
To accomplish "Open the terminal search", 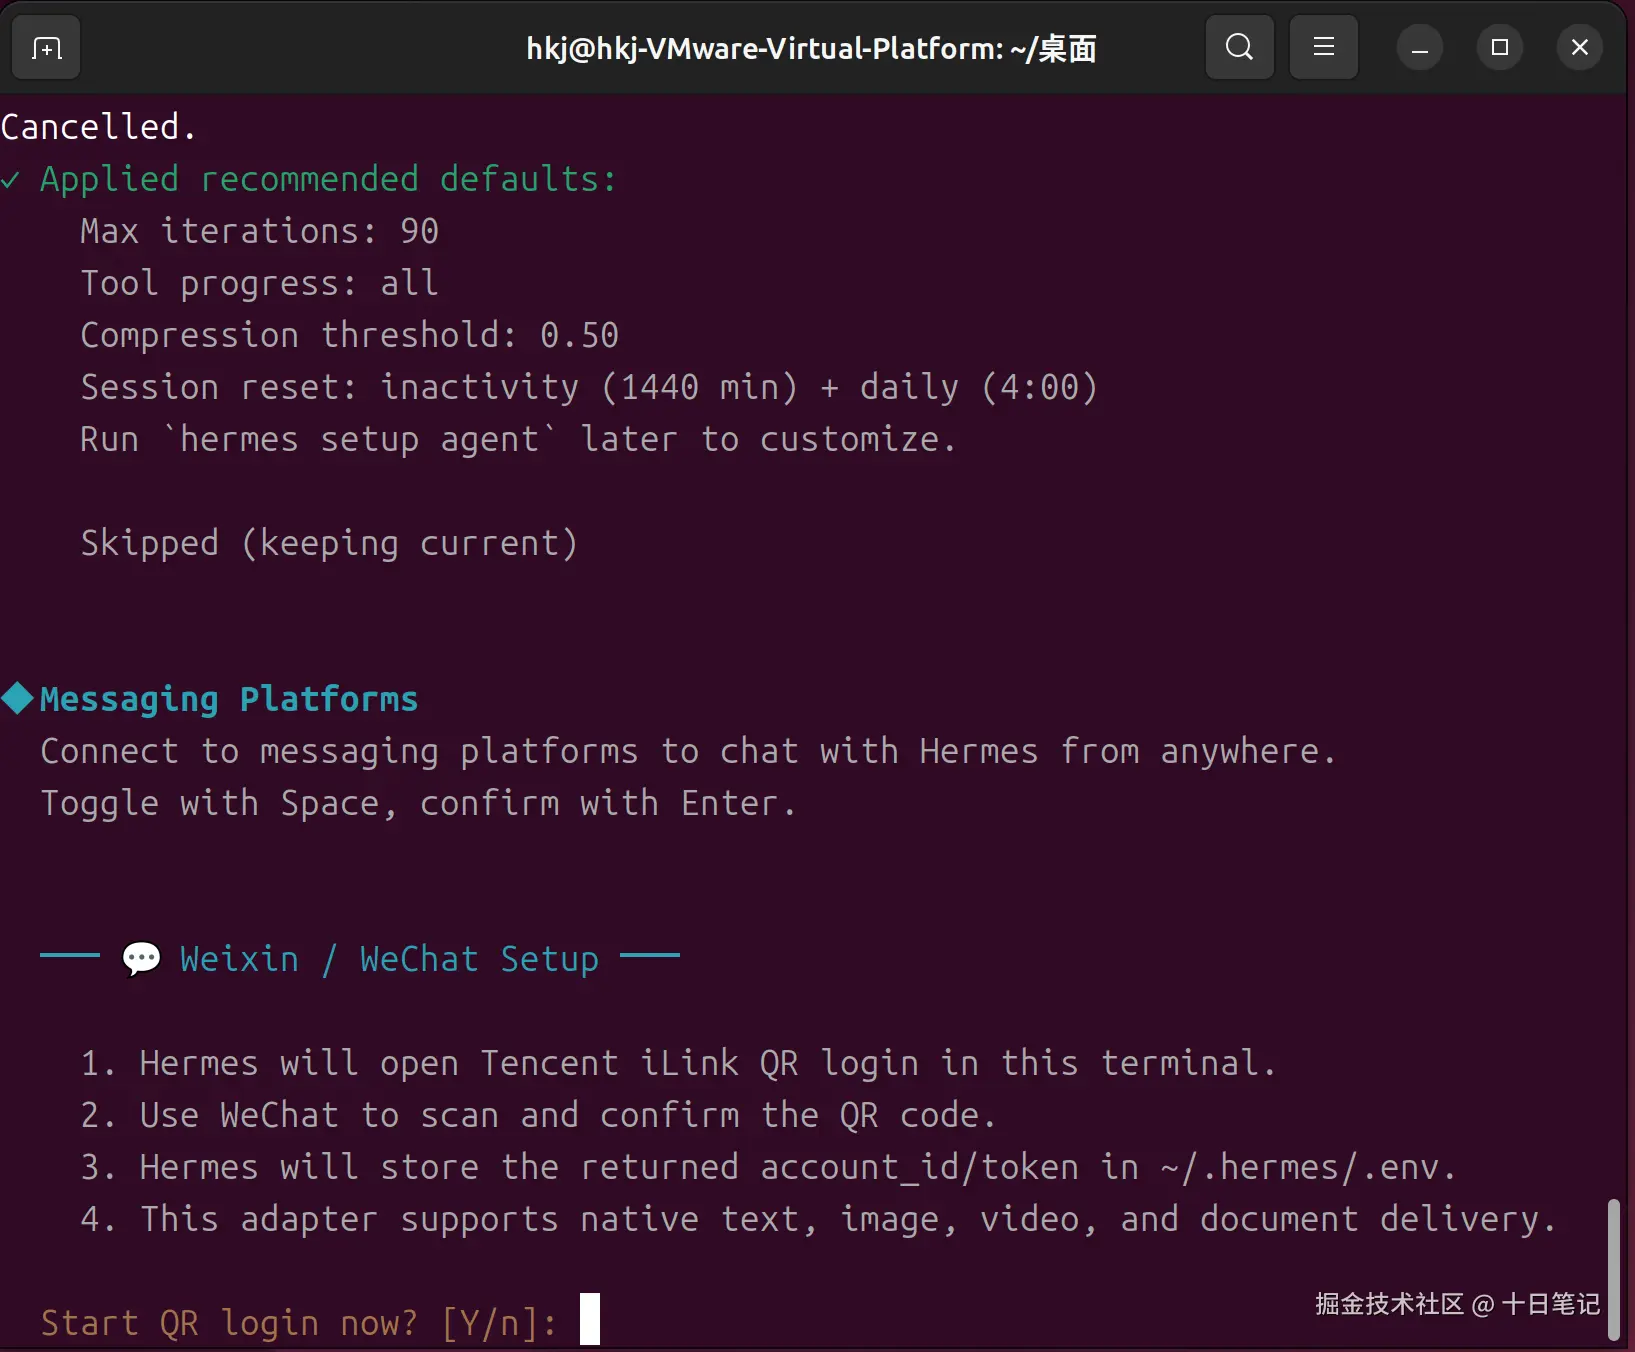I will tap(1240, 47).
